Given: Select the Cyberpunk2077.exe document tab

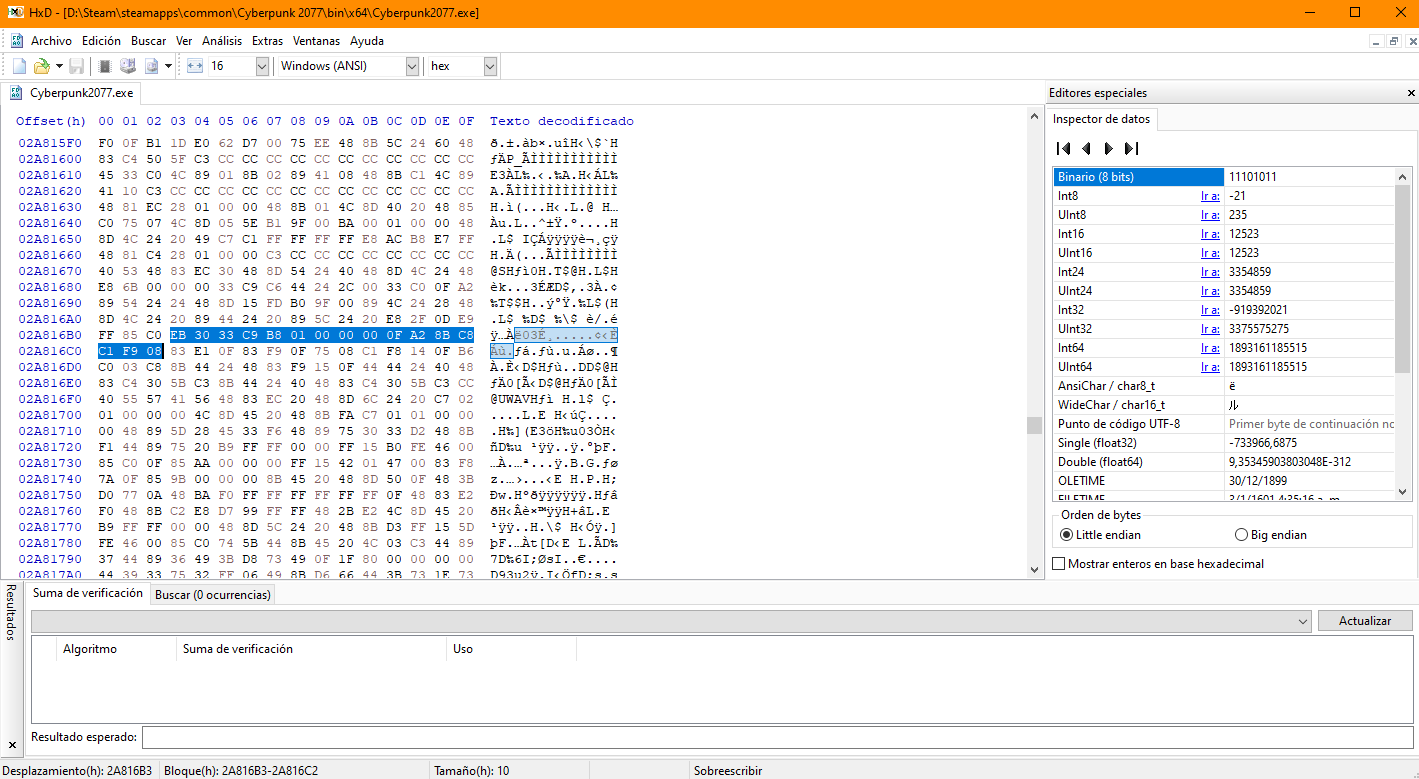Looking at the screenshot, I should pyautogui.click(x=72, y=93).
